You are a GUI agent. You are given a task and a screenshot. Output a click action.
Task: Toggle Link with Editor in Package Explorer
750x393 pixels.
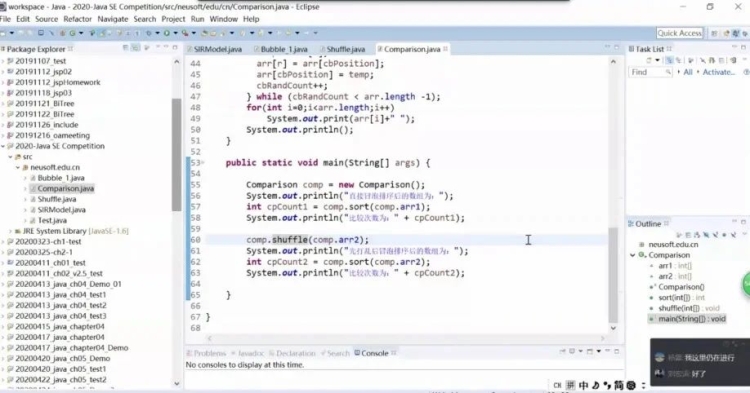[136, 48]
